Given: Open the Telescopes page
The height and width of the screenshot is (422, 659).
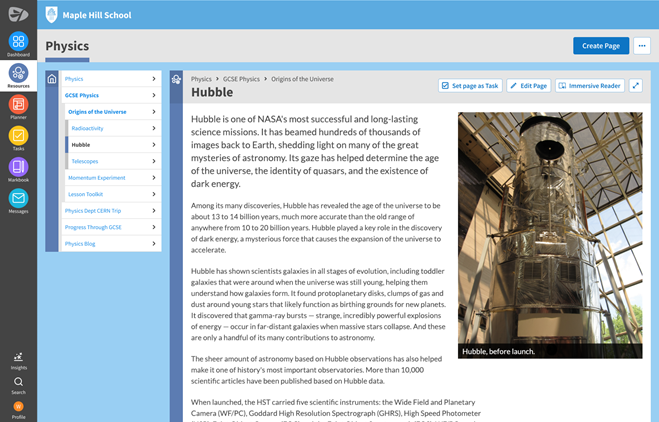Looking at the screenshot, I should 85,161.
